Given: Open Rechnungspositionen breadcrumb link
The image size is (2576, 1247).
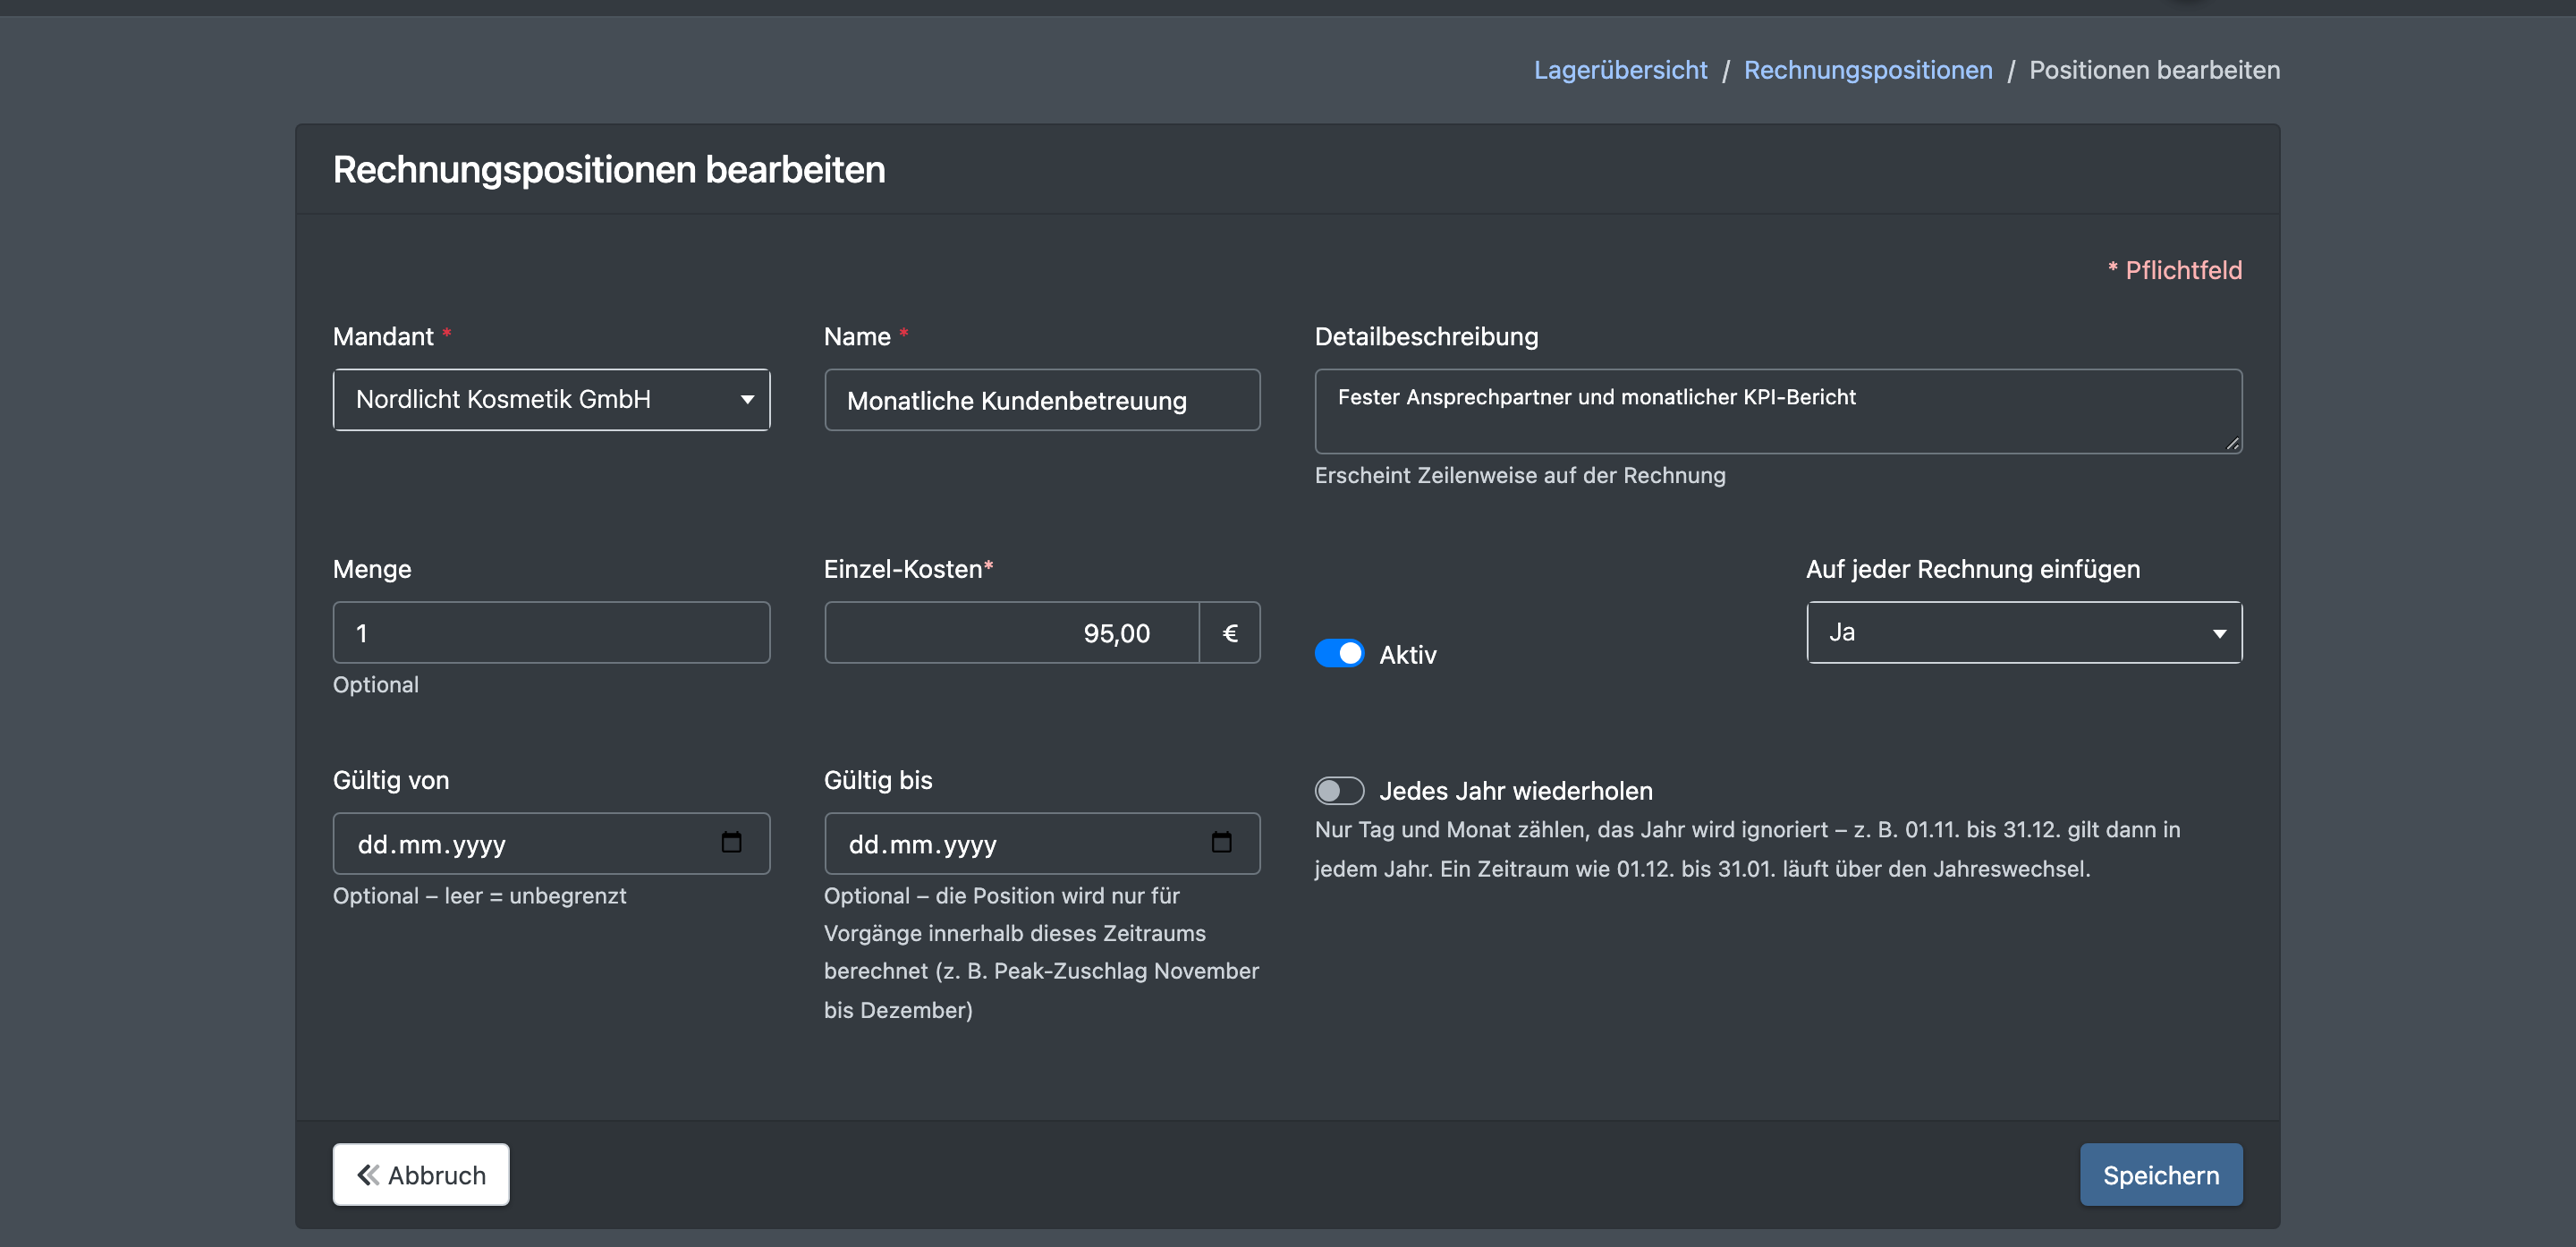Looking at the screenshot, I should pyautogui.click(x=1868, y=69).
